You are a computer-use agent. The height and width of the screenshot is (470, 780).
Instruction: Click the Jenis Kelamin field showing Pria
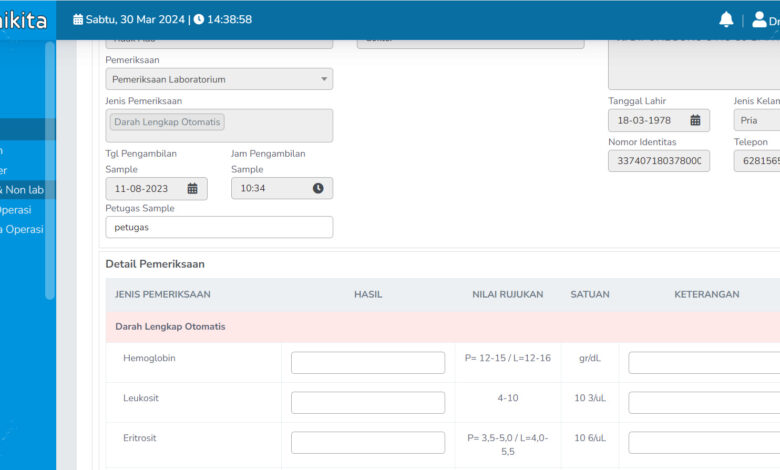757,120
